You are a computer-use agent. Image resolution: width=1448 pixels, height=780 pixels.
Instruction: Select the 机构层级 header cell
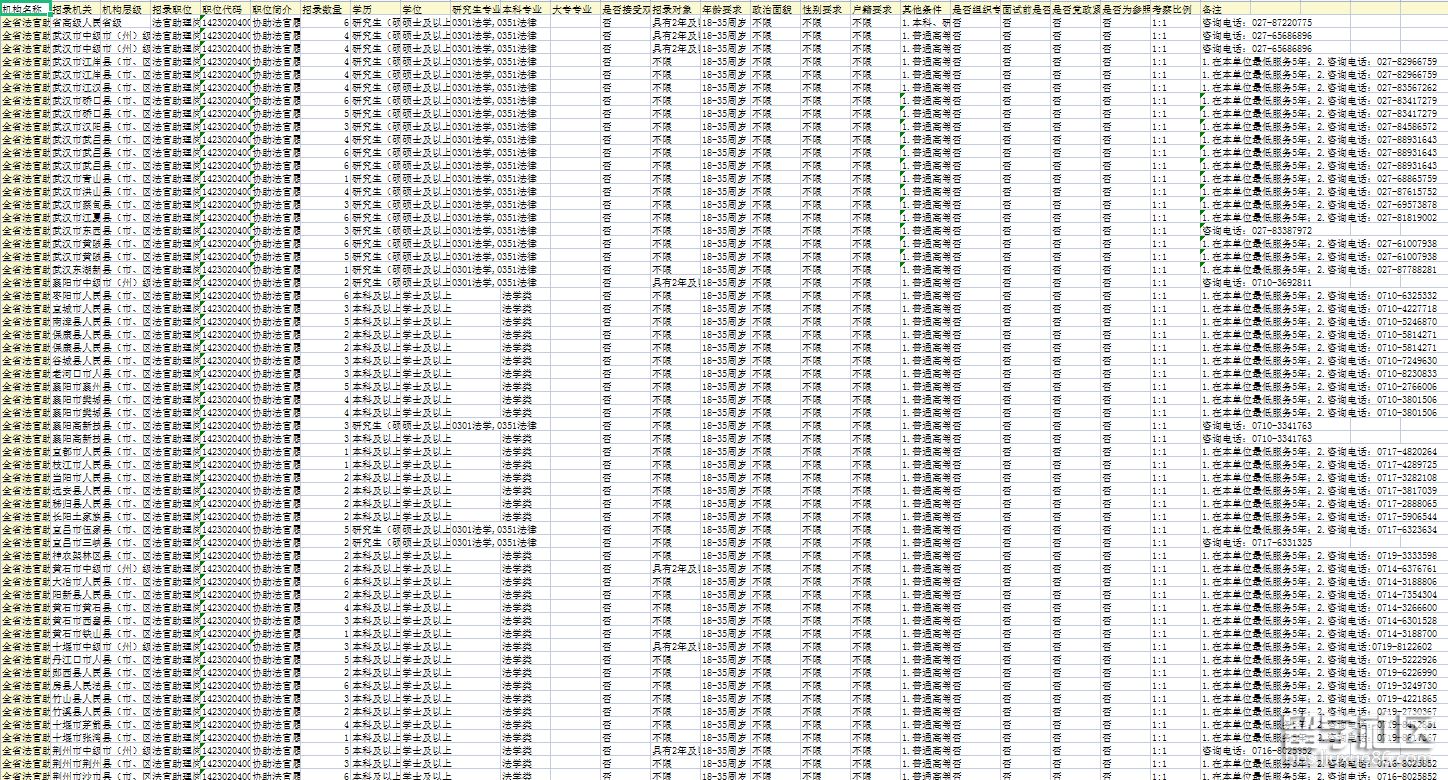tap(125, 8)
